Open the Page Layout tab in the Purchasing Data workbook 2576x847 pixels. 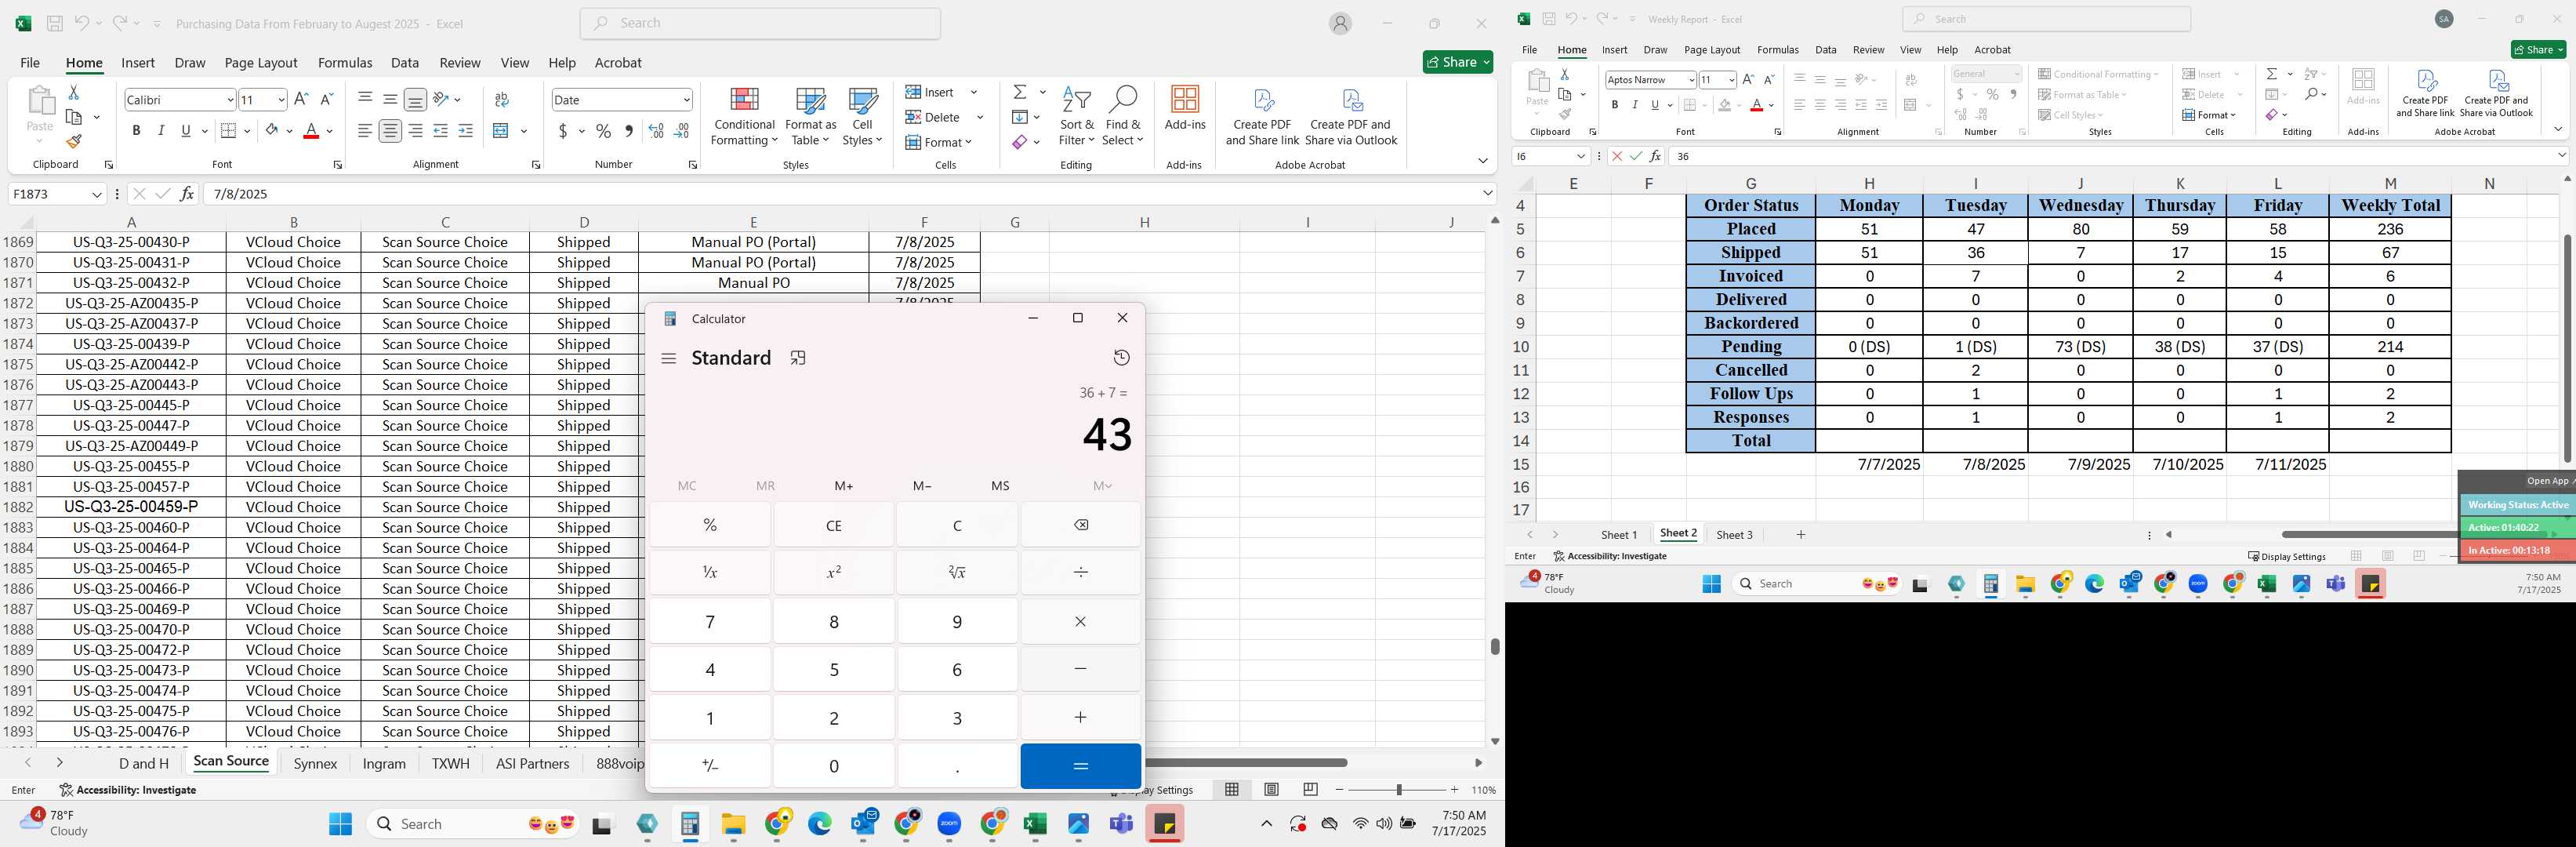(x=261, y=62)
